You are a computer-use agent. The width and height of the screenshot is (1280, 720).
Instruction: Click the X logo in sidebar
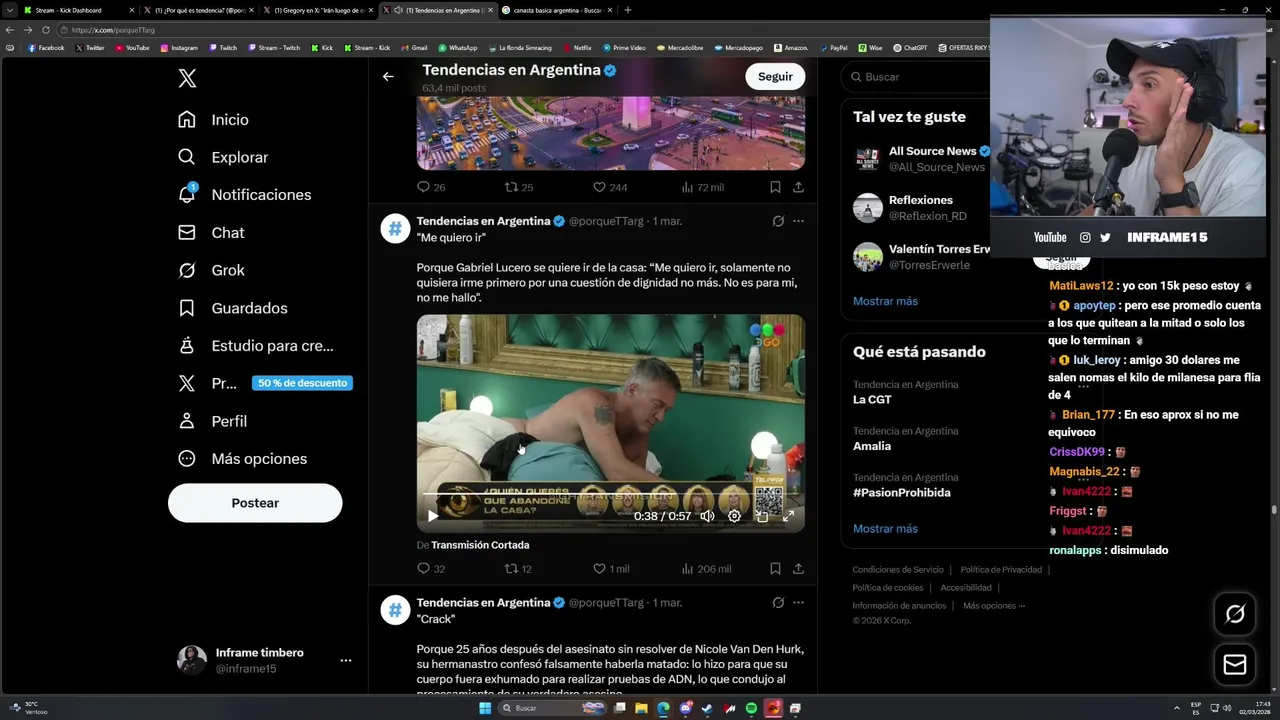(x=187, y=79)
